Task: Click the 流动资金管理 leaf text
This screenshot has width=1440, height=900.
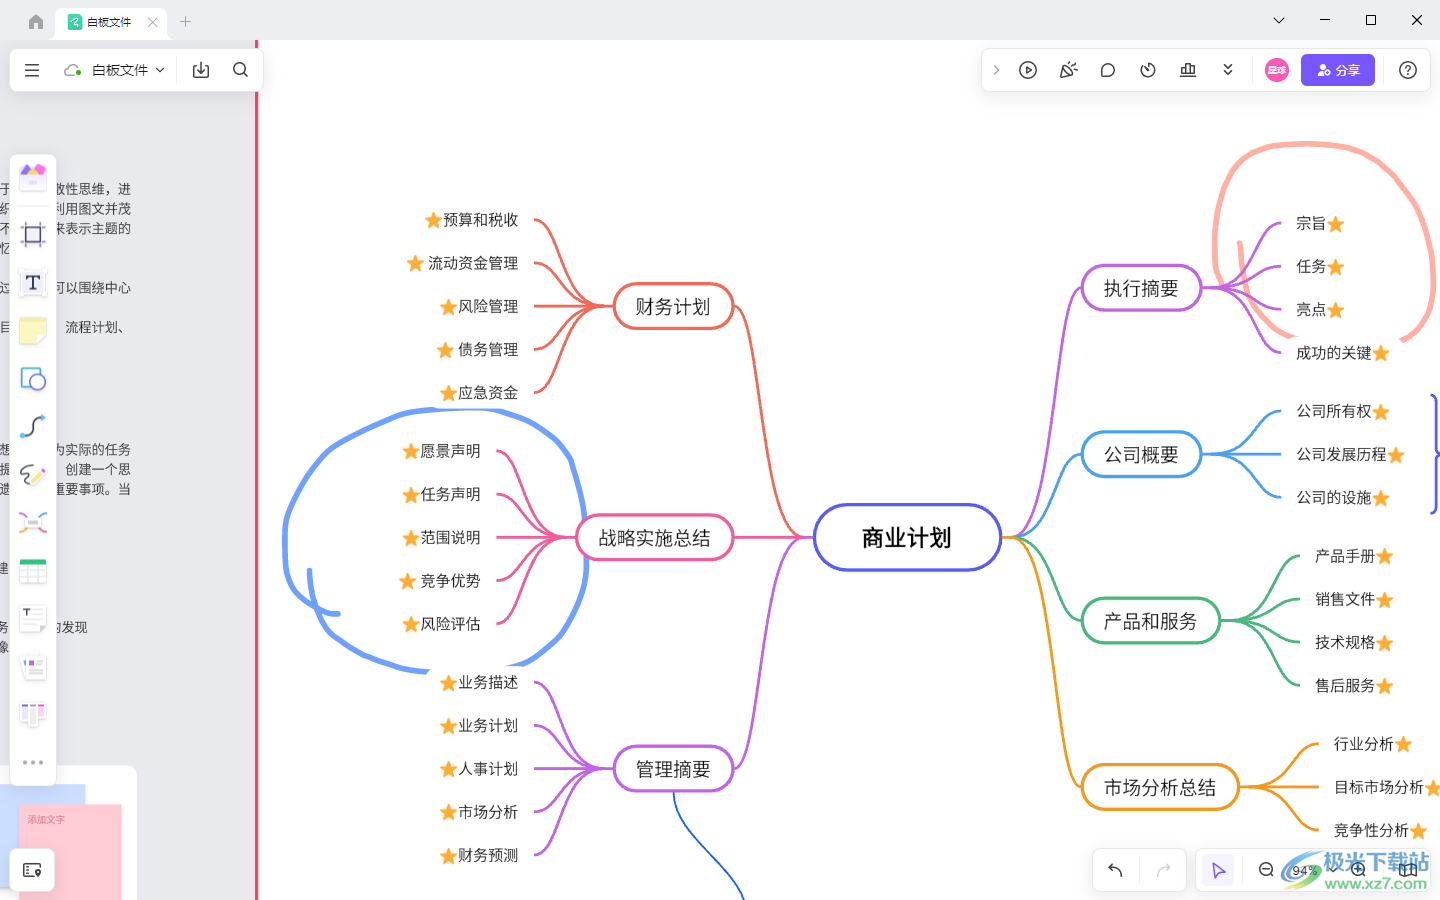Action: 473,263
